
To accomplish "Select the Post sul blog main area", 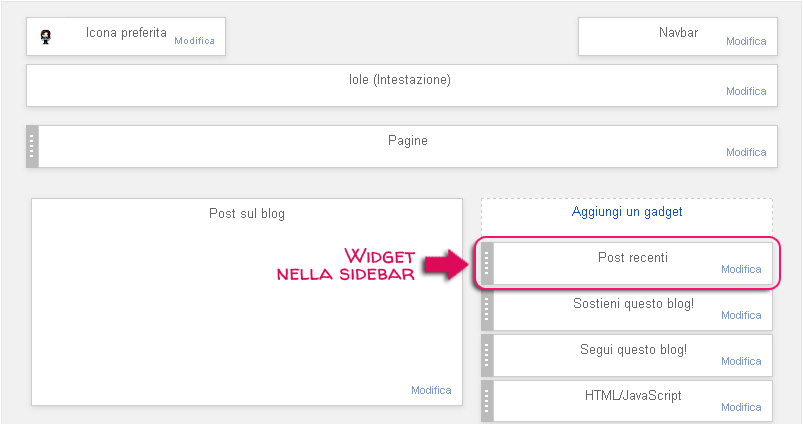I will pyautogui.click(x=247, y=302).
